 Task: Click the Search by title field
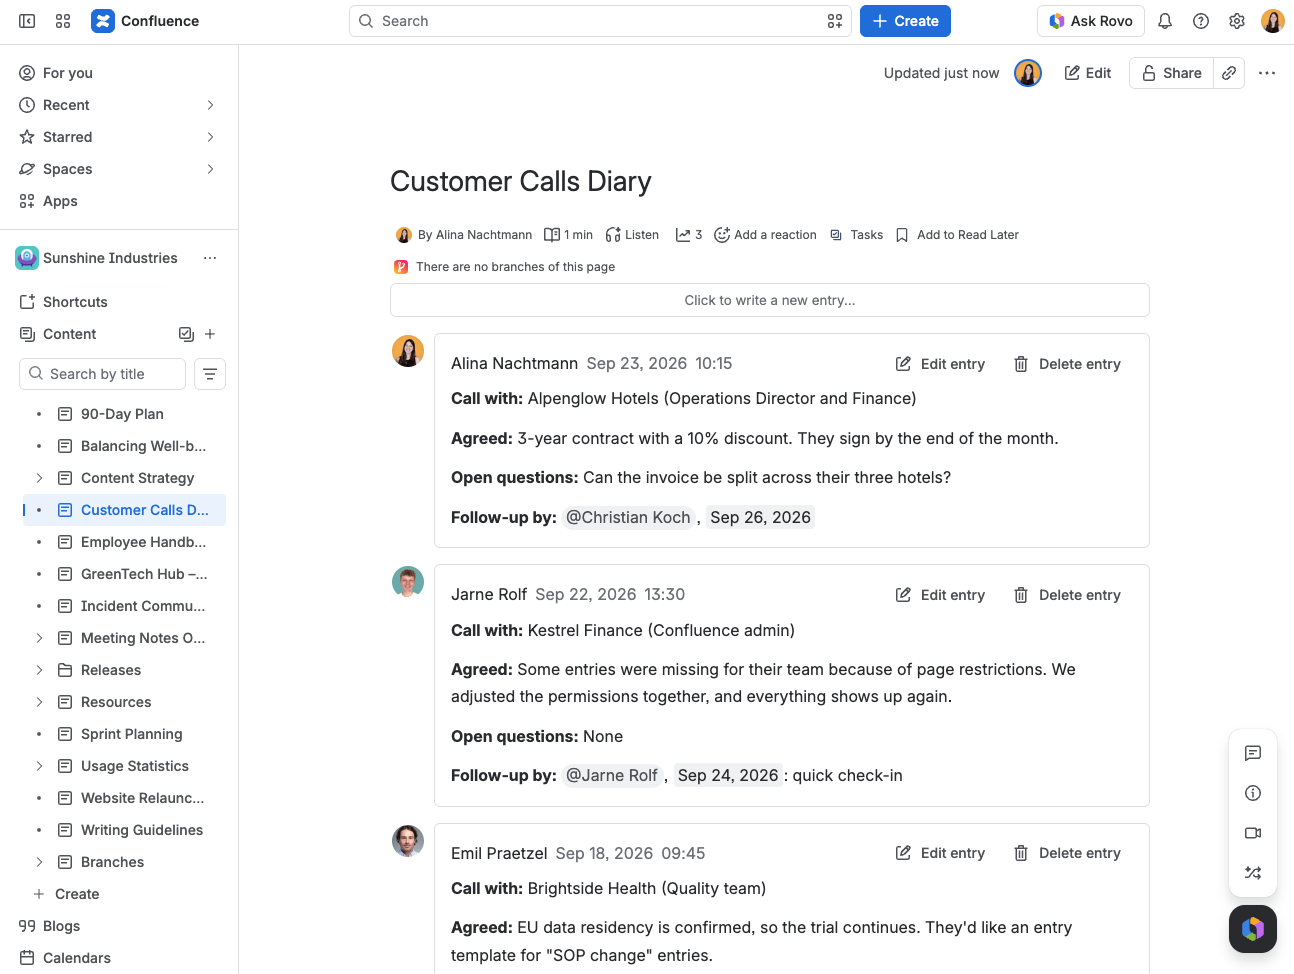(102, 374)
